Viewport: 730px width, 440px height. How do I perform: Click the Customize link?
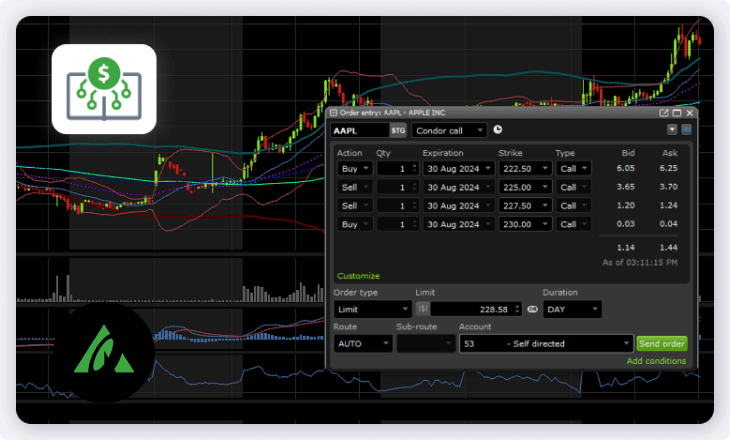[358, 276]
